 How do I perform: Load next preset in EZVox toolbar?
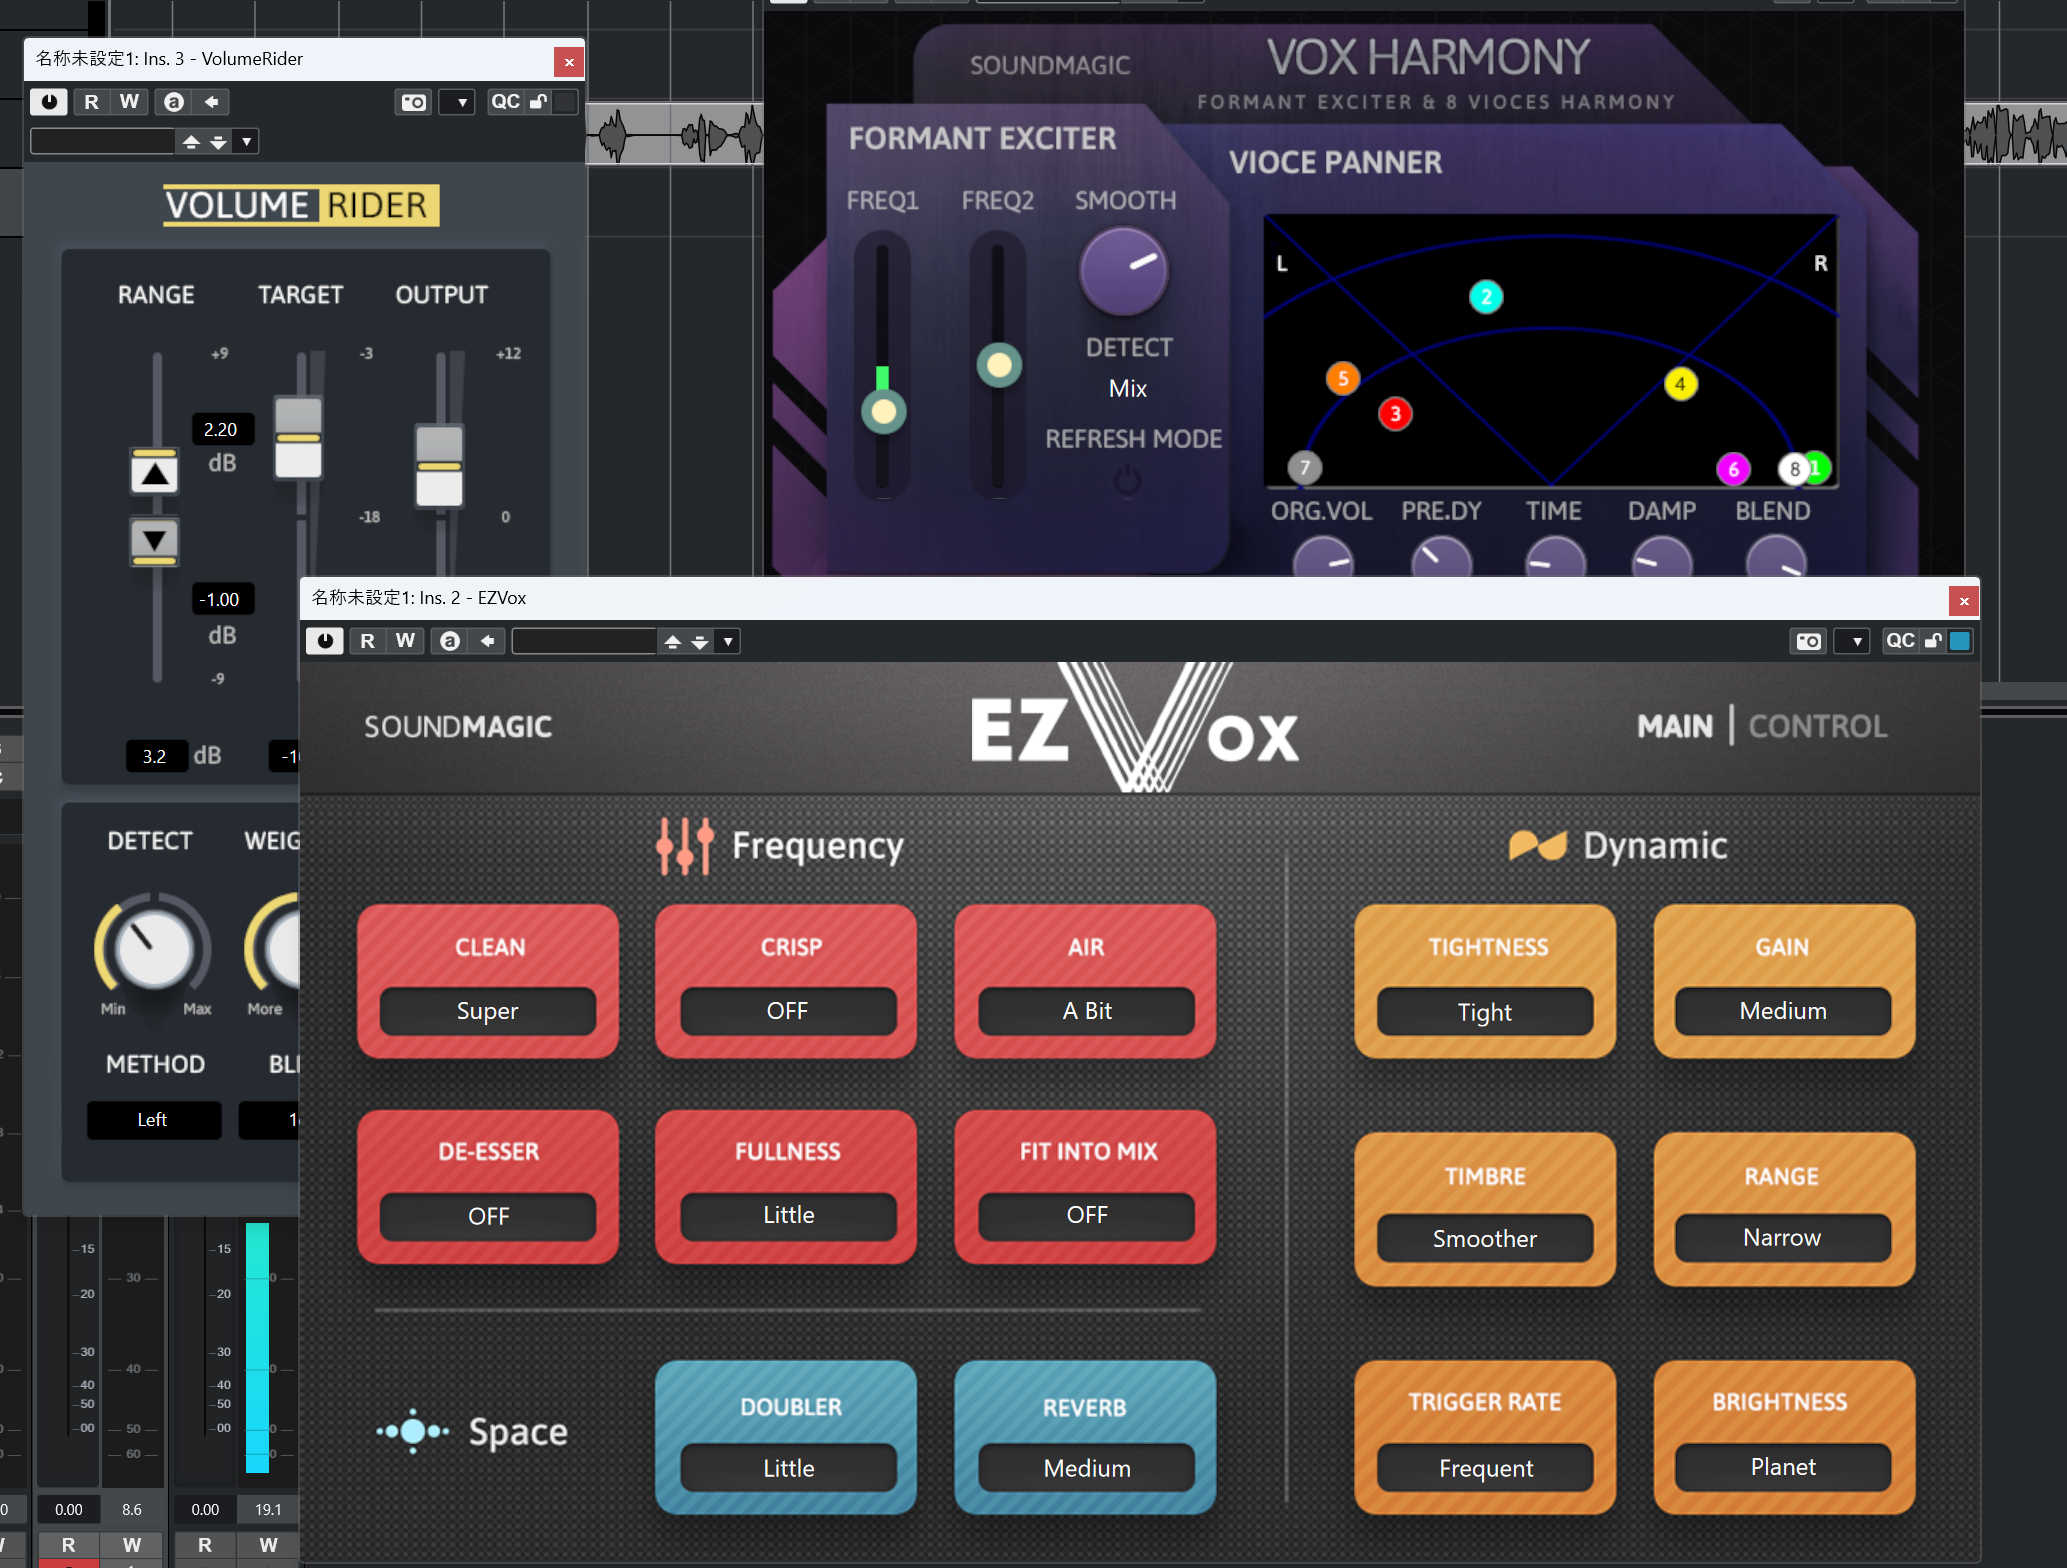tap(700, 641)
